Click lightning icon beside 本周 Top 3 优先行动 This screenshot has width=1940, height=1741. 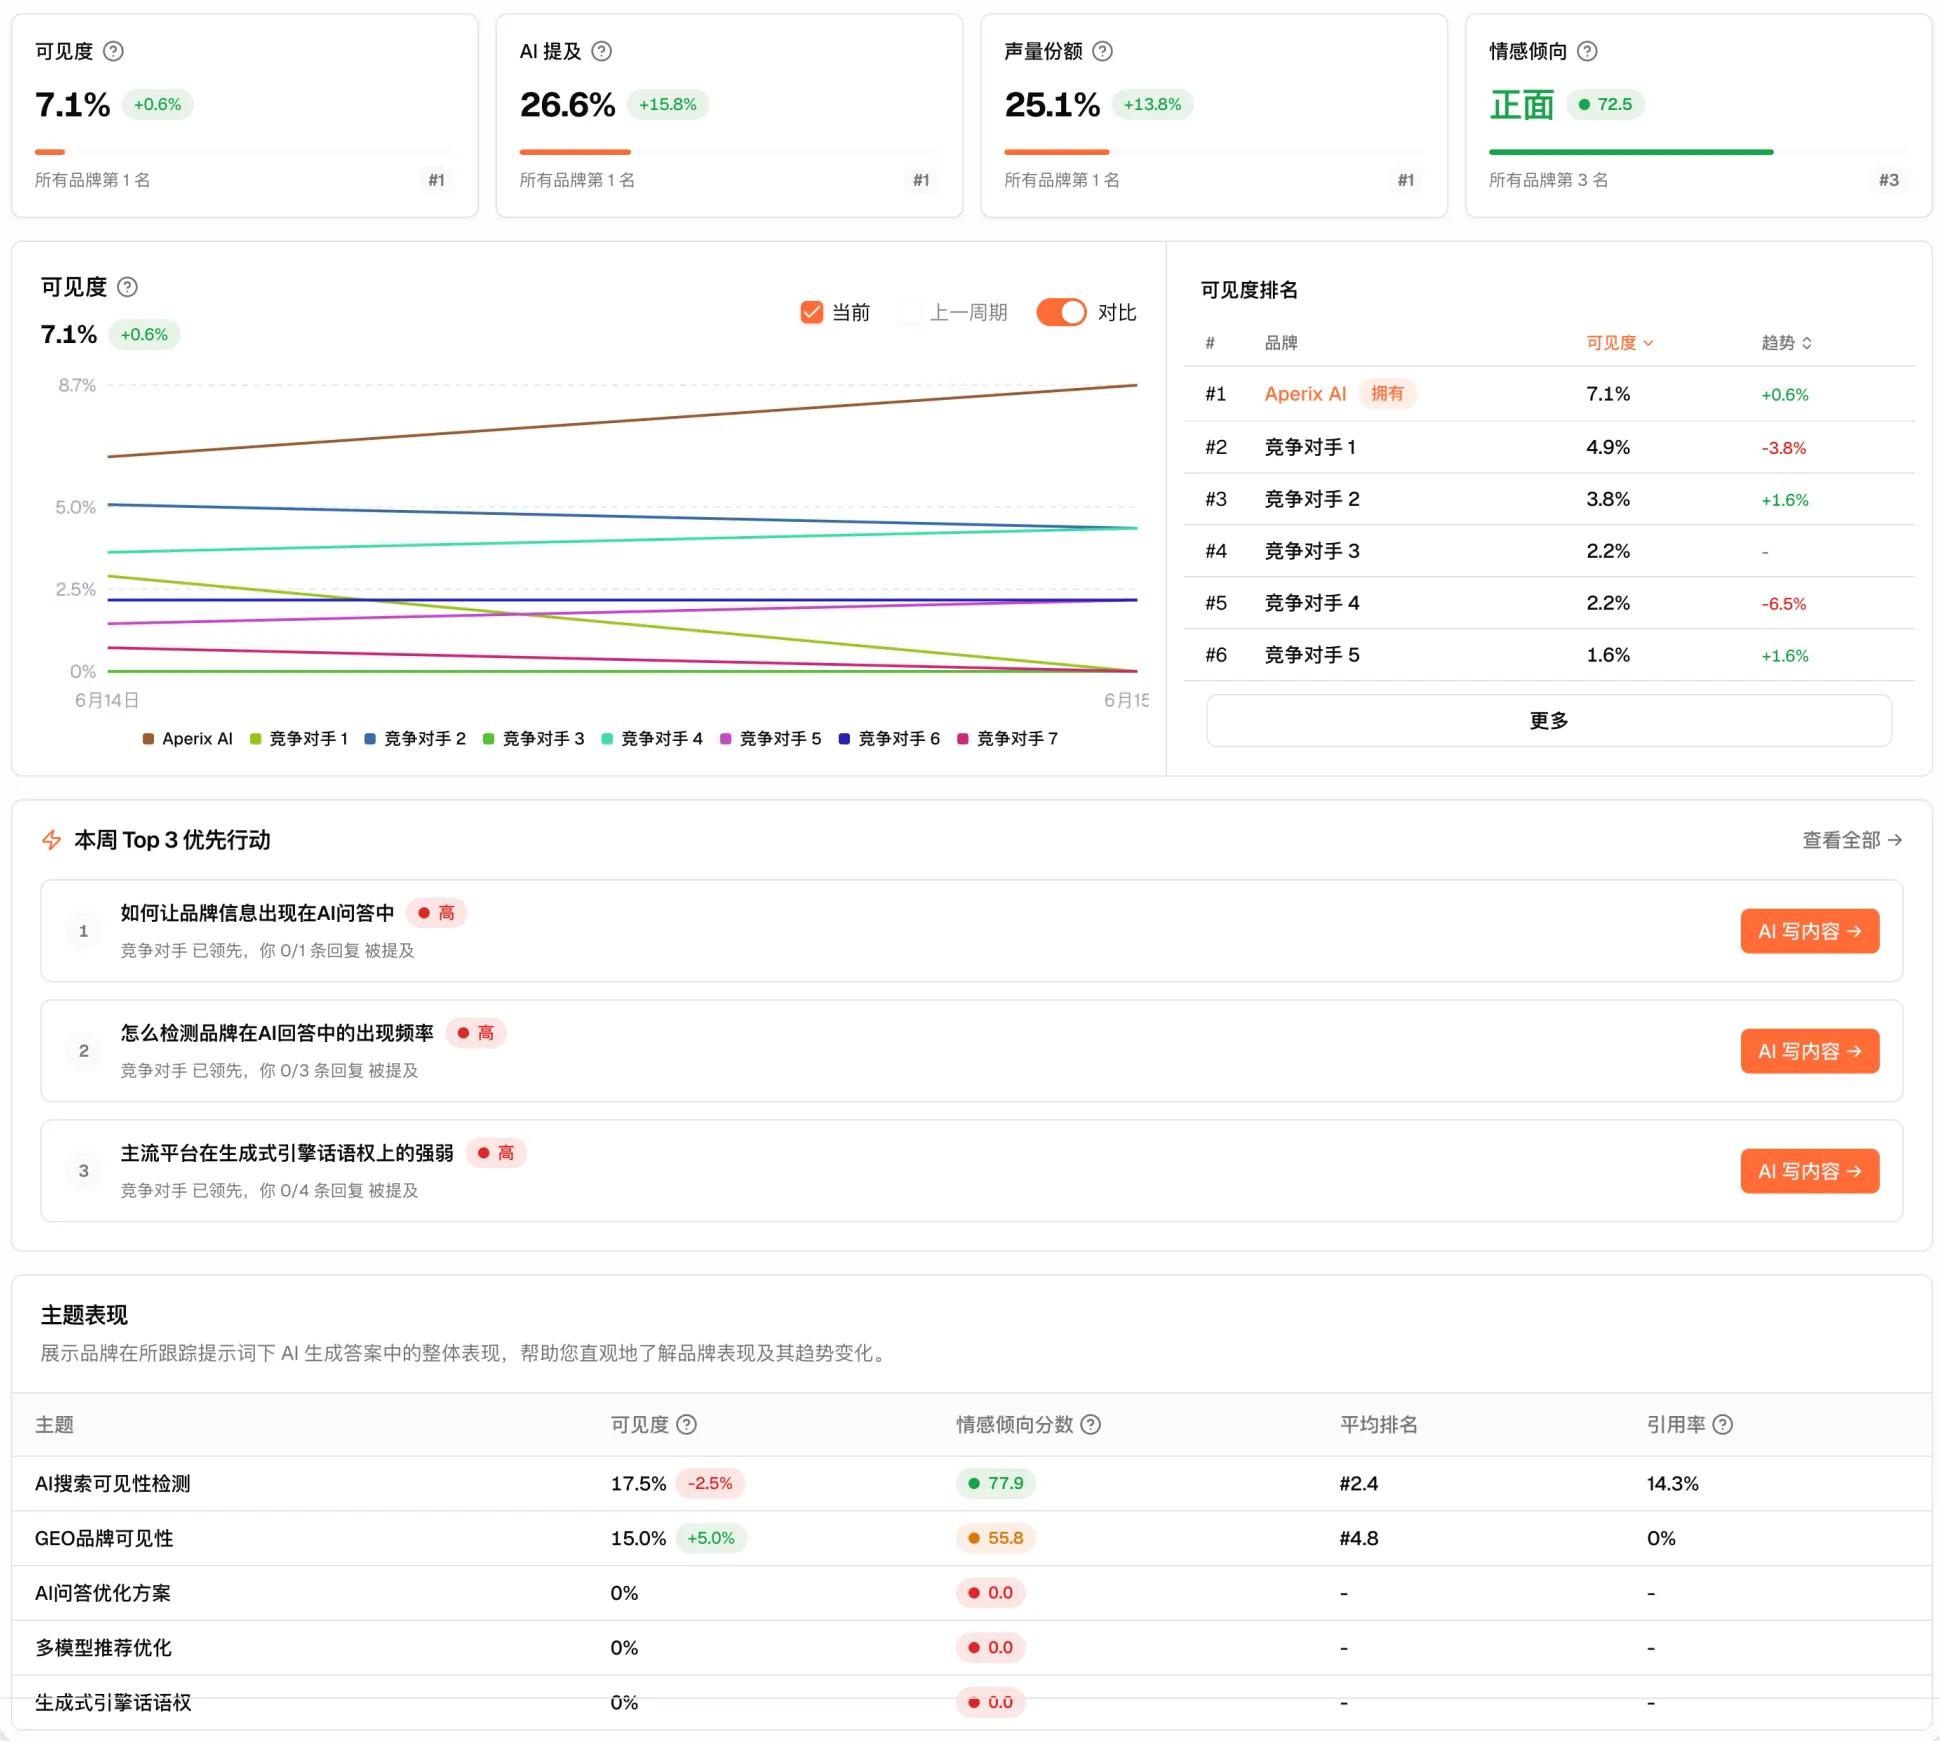tap(52, 840)
